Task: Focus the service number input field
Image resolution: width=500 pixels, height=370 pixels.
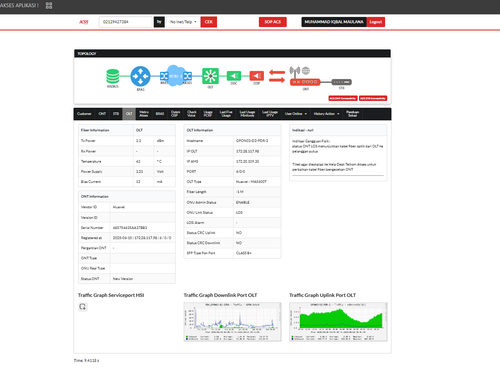Action: [126, 22]
